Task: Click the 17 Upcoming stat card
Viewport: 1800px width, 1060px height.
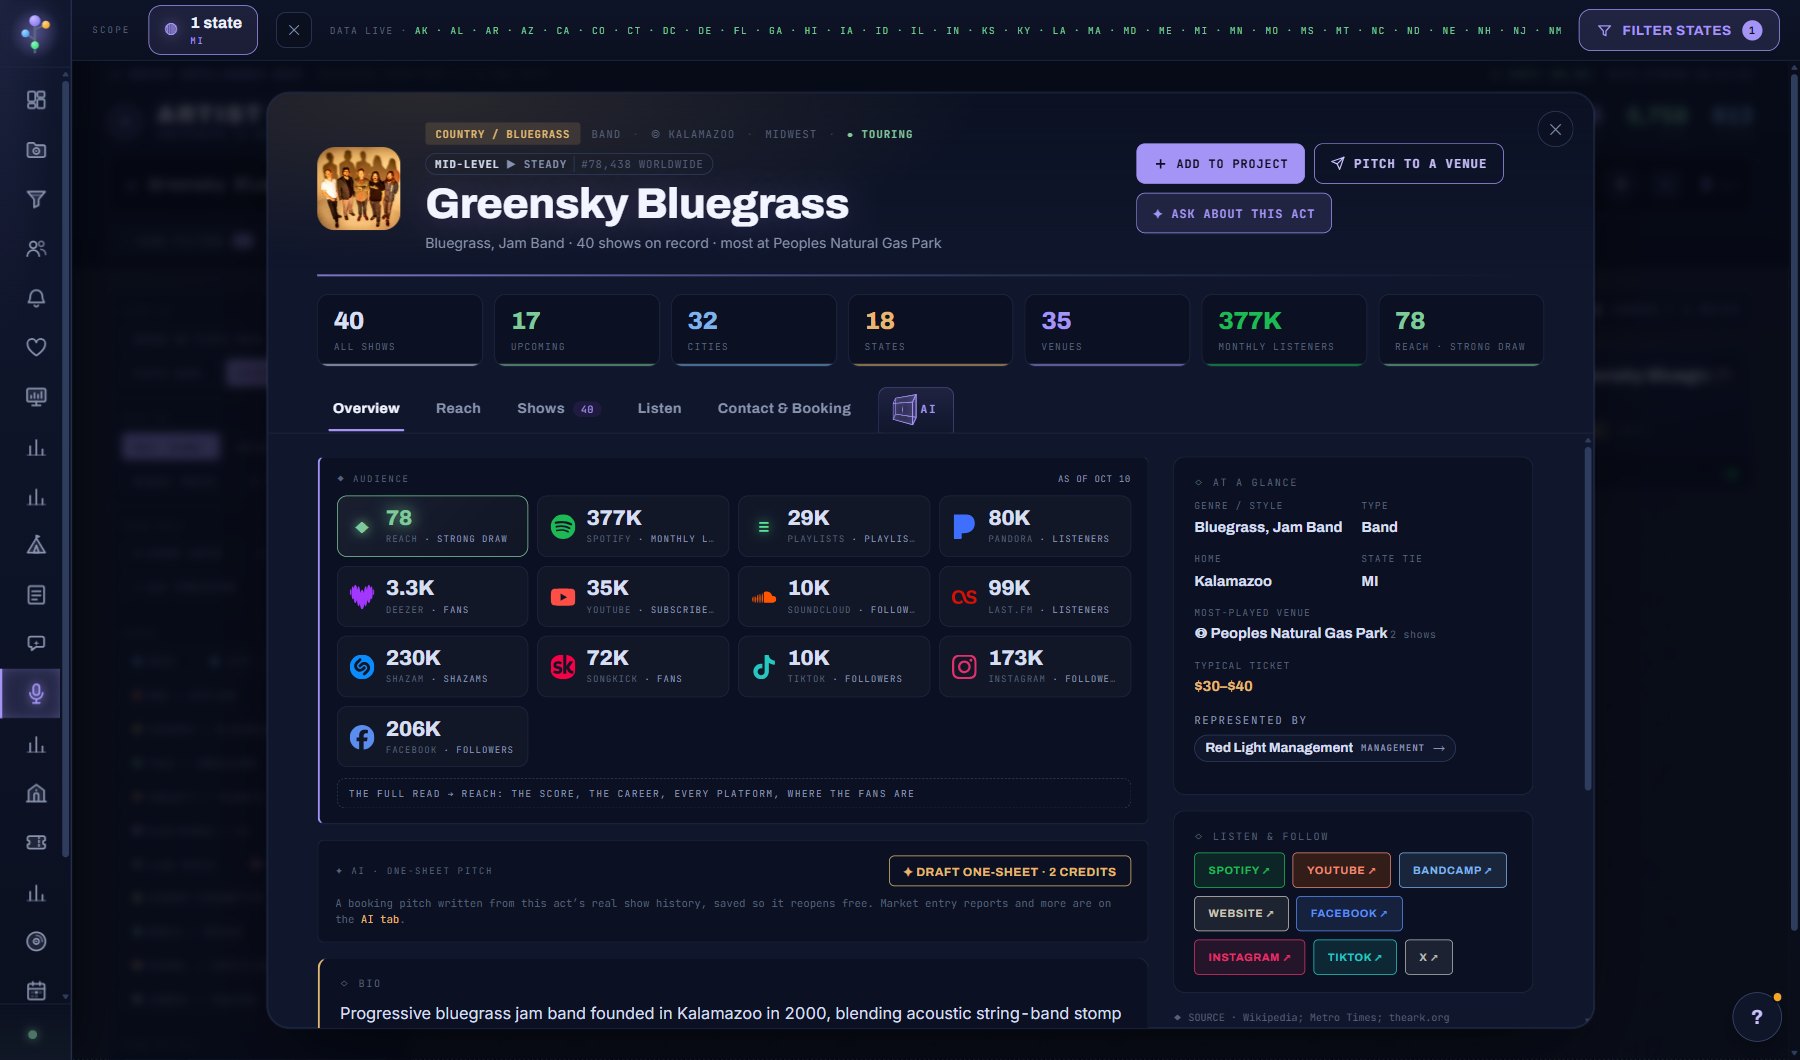Action: [x=577, y=330]
